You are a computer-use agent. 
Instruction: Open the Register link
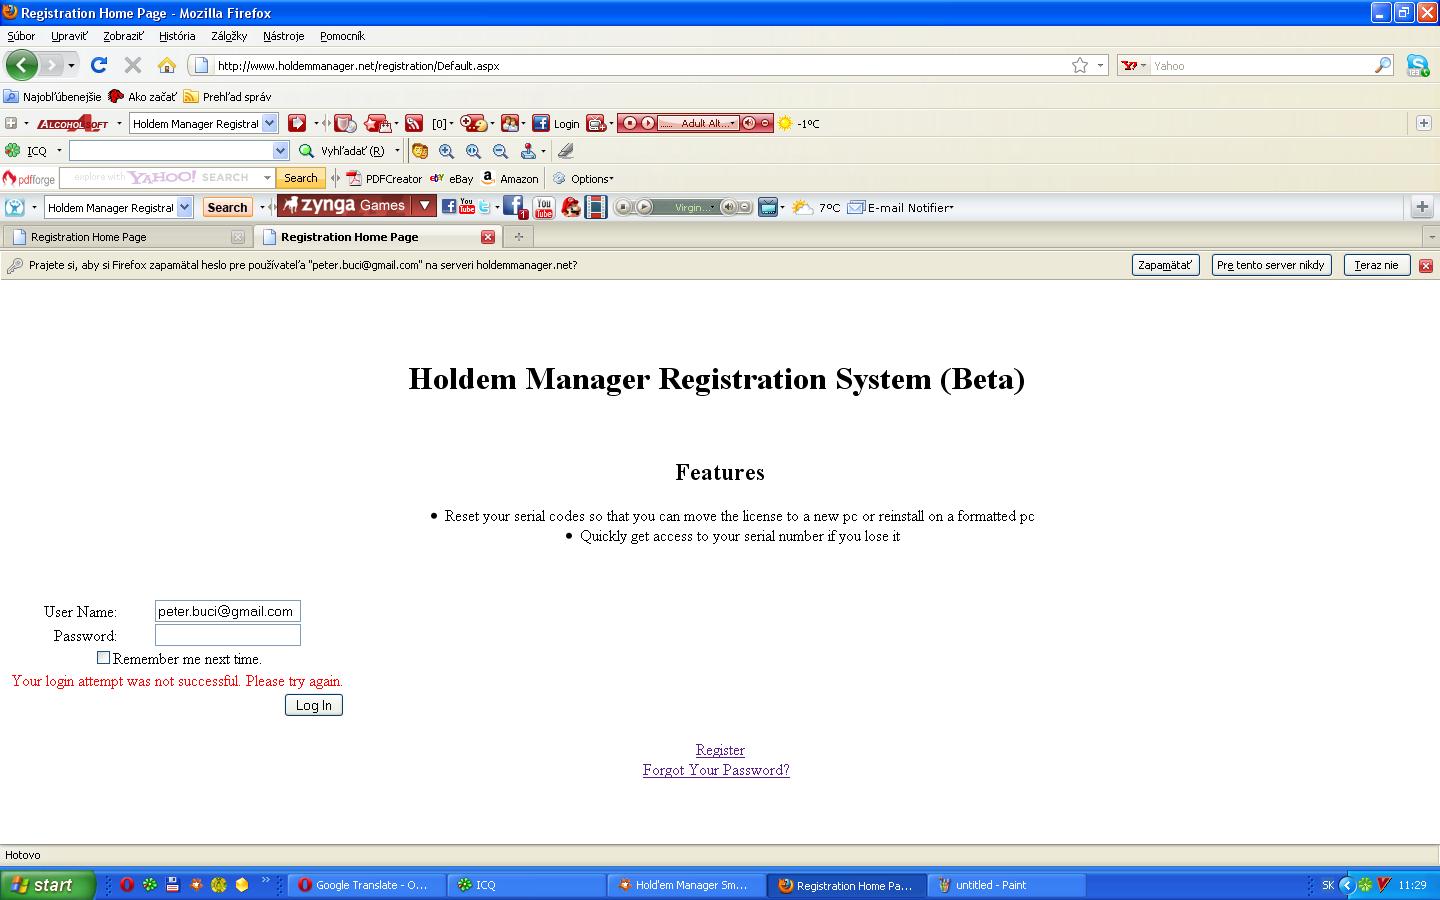pyautogui.click(x=720, y=750)
